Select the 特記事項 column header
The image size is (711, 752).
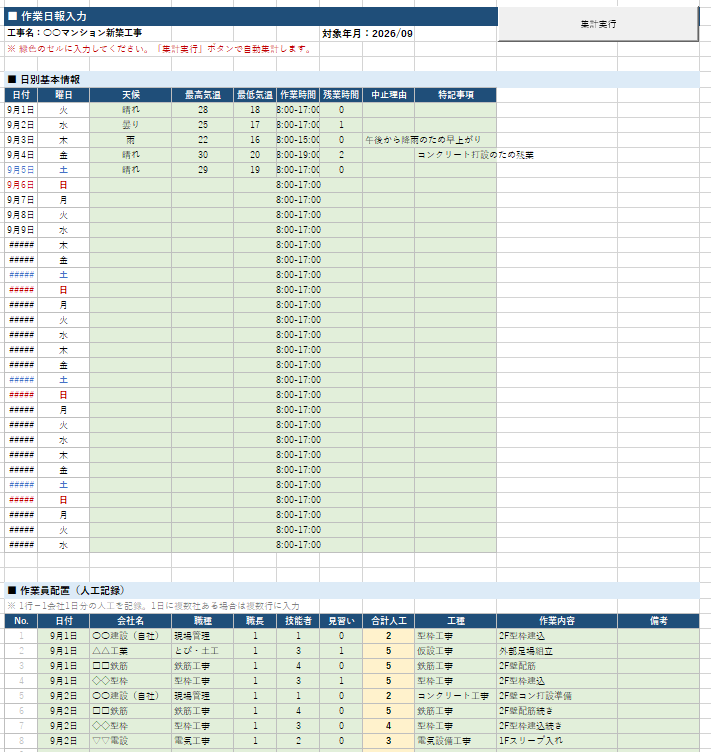pyautogui.click(x=455, y=95)
